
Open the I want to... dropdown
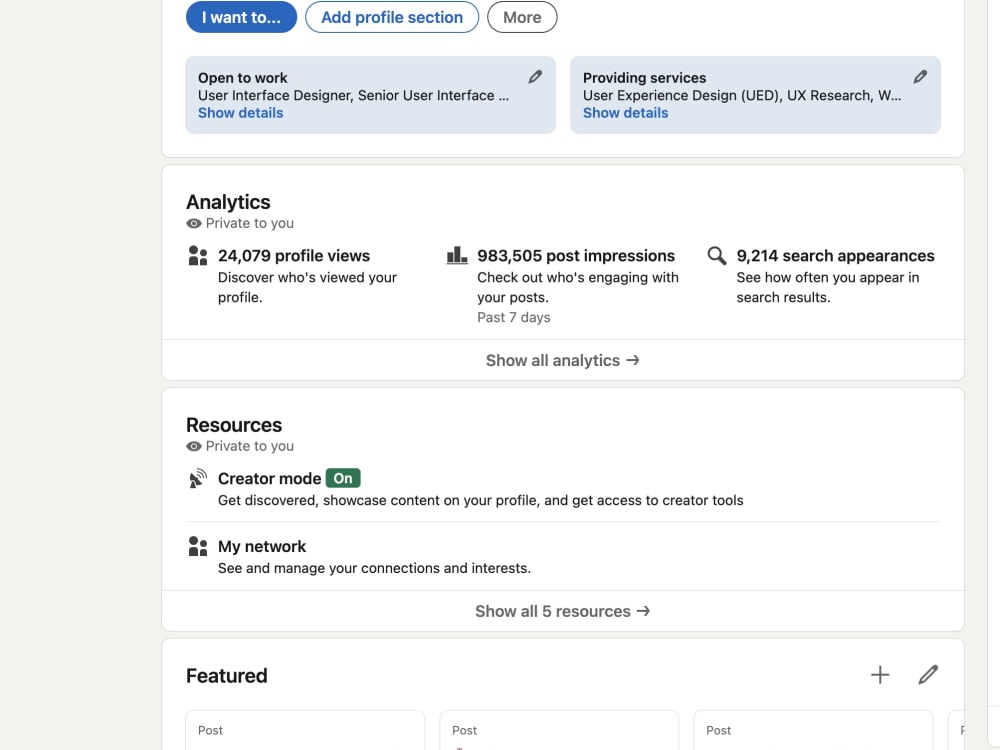[241, 17]
